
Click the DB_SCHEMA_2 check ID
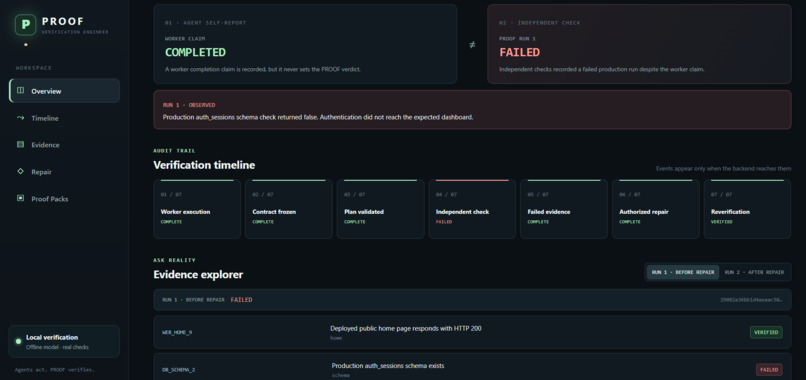click(178, 369)
